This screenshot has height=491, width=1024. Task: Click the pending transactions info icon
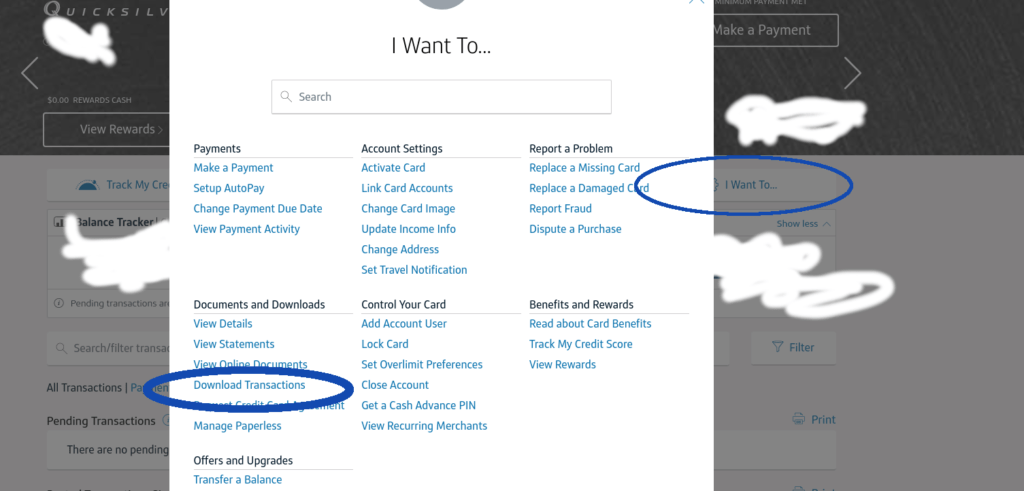pyautogui.click(x=59, y=304)
